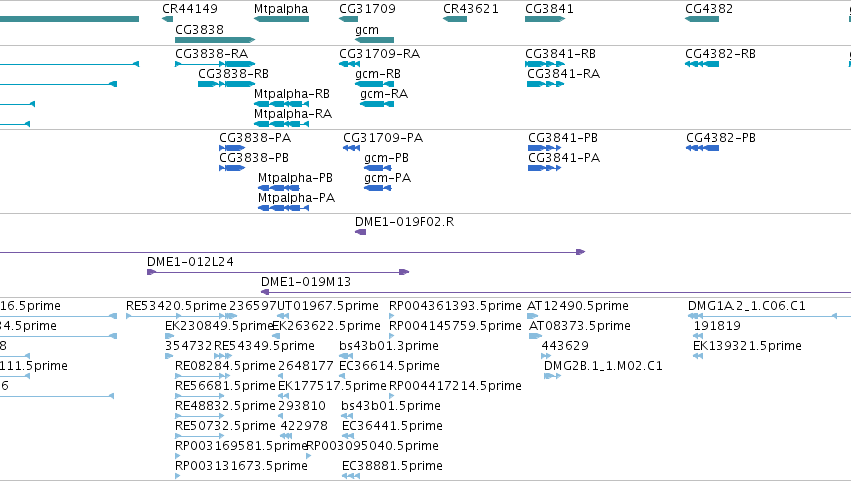Click protein CG4382-PB

click(721, 138)
